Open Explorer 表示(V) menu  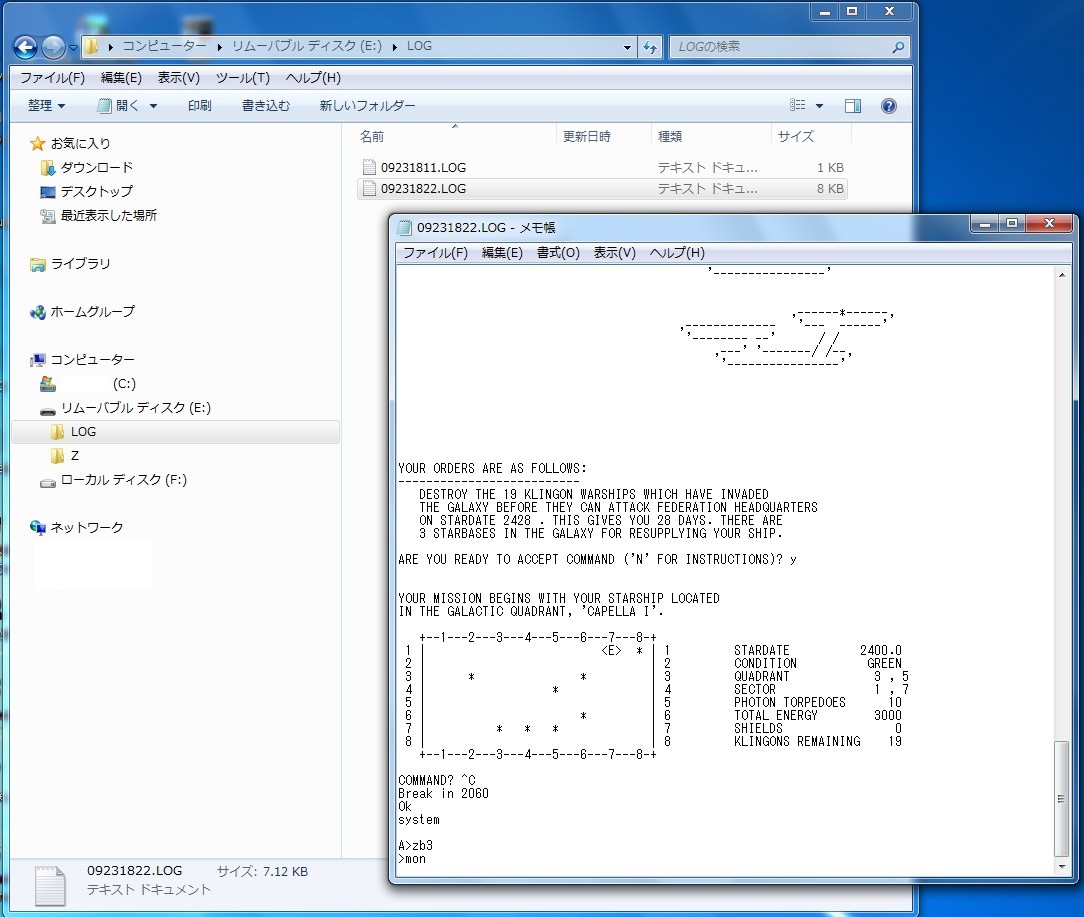click(x=178, y=77)
